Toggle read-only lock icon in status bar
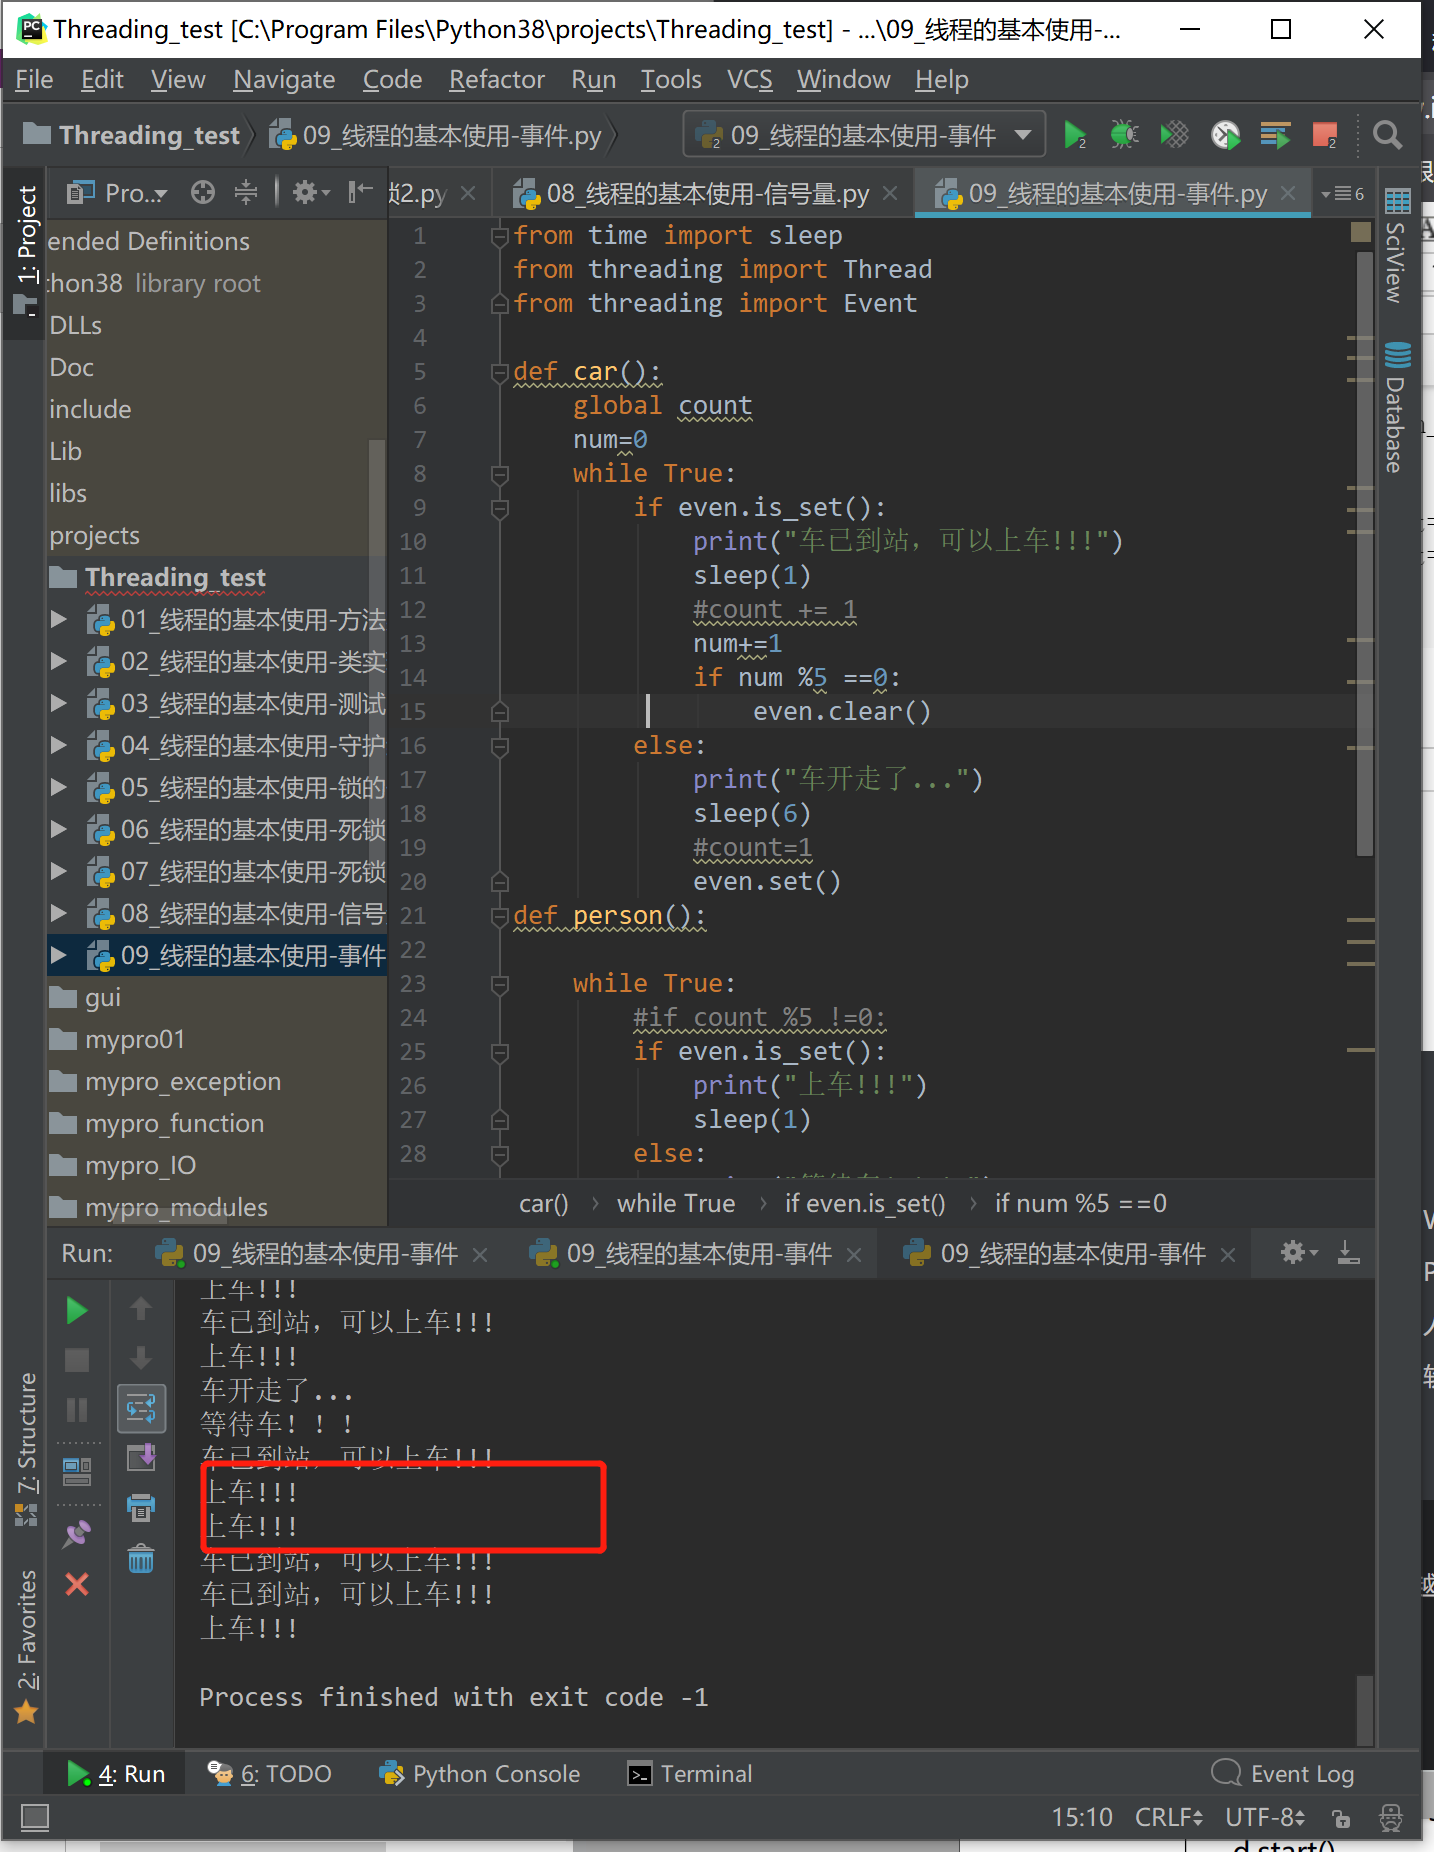 (1341, 1817)
